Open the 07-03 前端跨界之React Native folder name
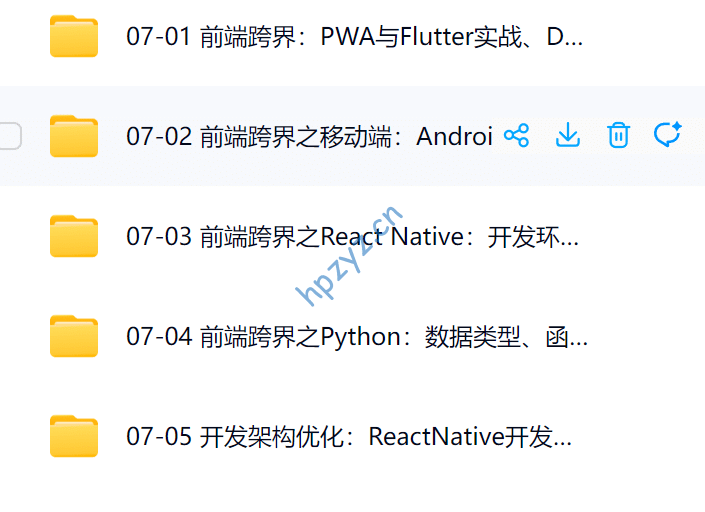 coord(352,237)
